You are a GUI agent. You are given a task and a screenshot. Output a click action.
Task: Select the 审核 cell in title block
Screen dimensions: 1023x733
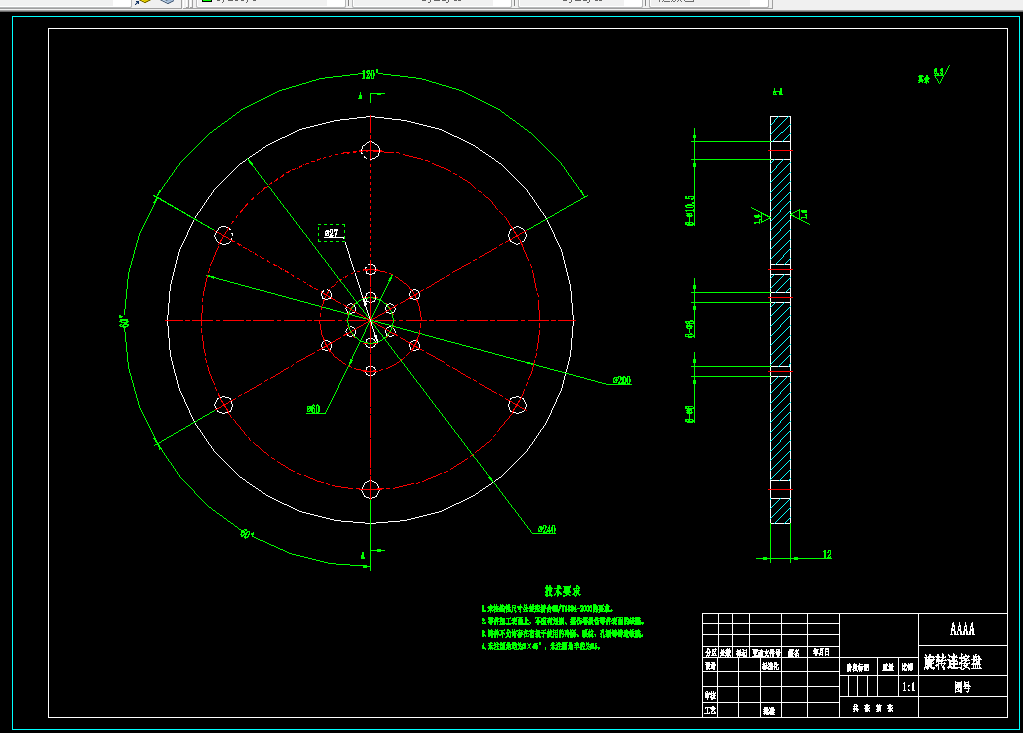(x=710, y=695)
